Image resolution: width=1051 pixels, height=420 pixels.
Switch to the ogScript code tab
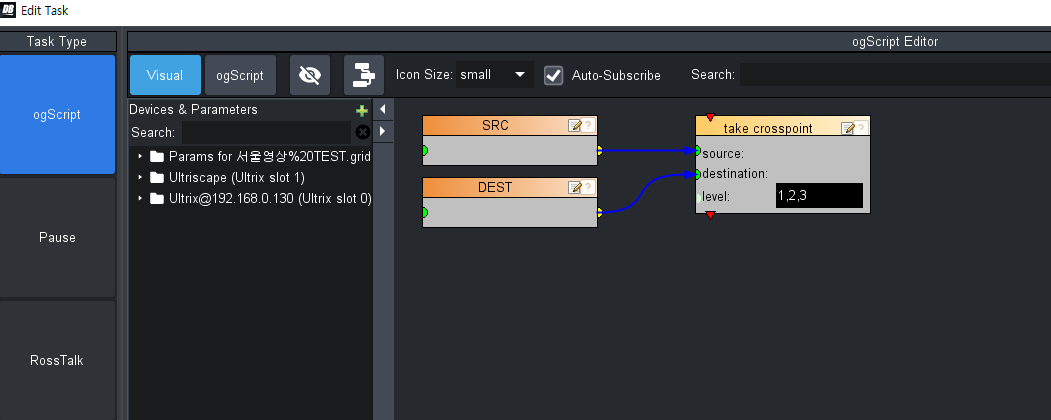(240, 75)
